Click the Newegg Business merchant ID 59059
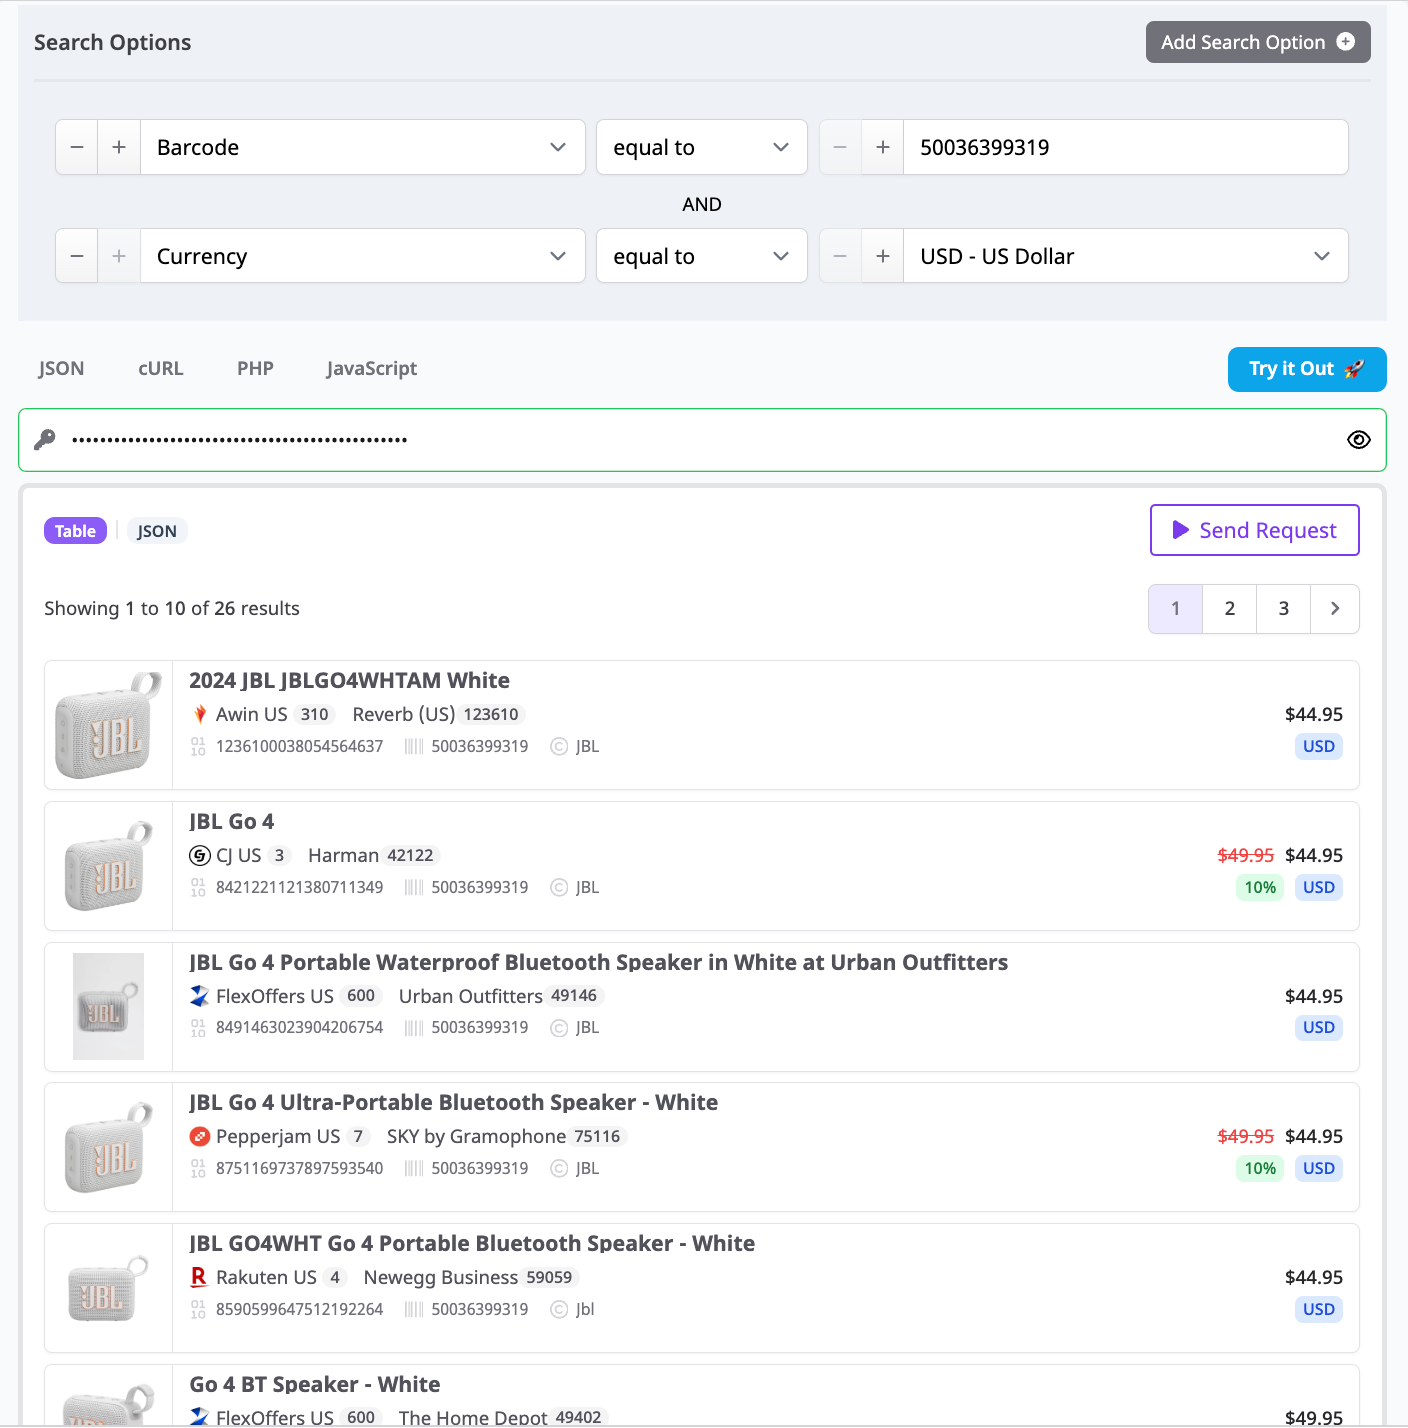The image size is (1408, 1428). click(x=549, y=1277)
